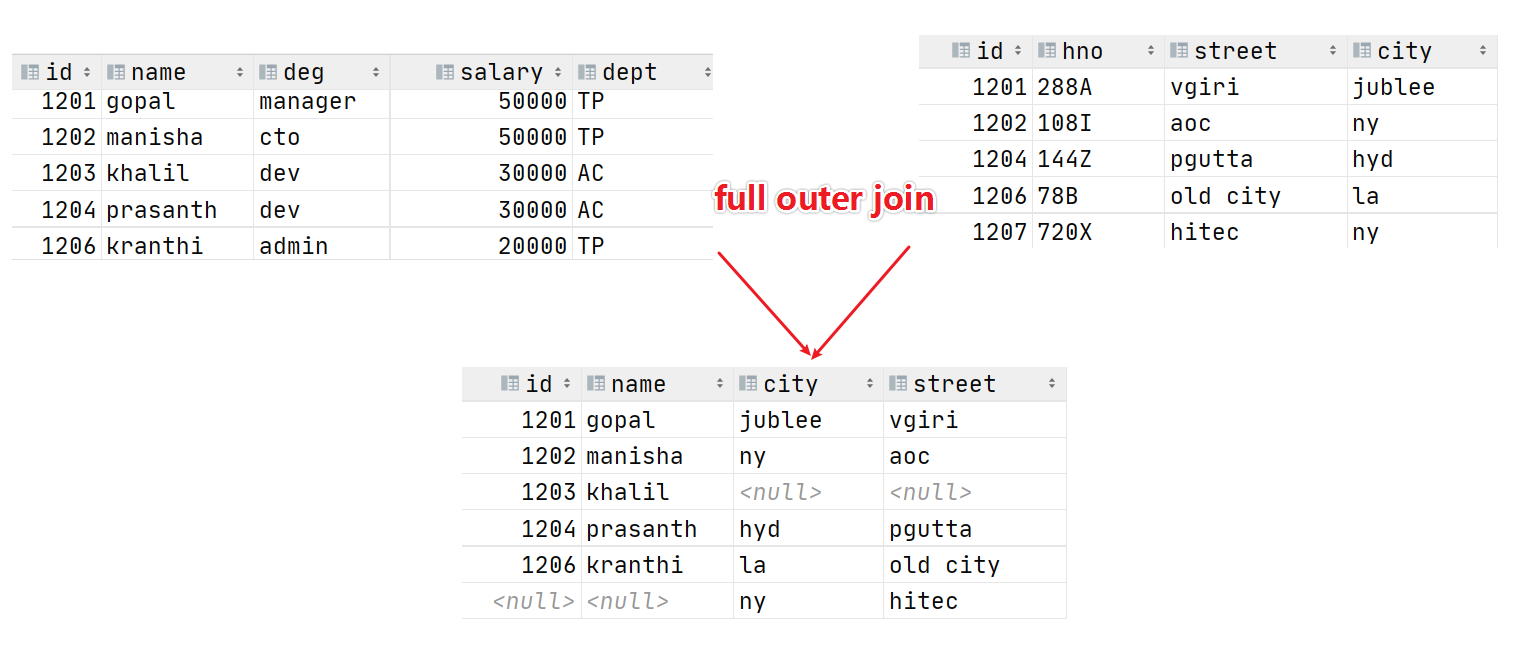The width and height of the screenshot is (1530, 661).
Task: Toggle sort arrows on name in salary table
Action: click(240, 72)
